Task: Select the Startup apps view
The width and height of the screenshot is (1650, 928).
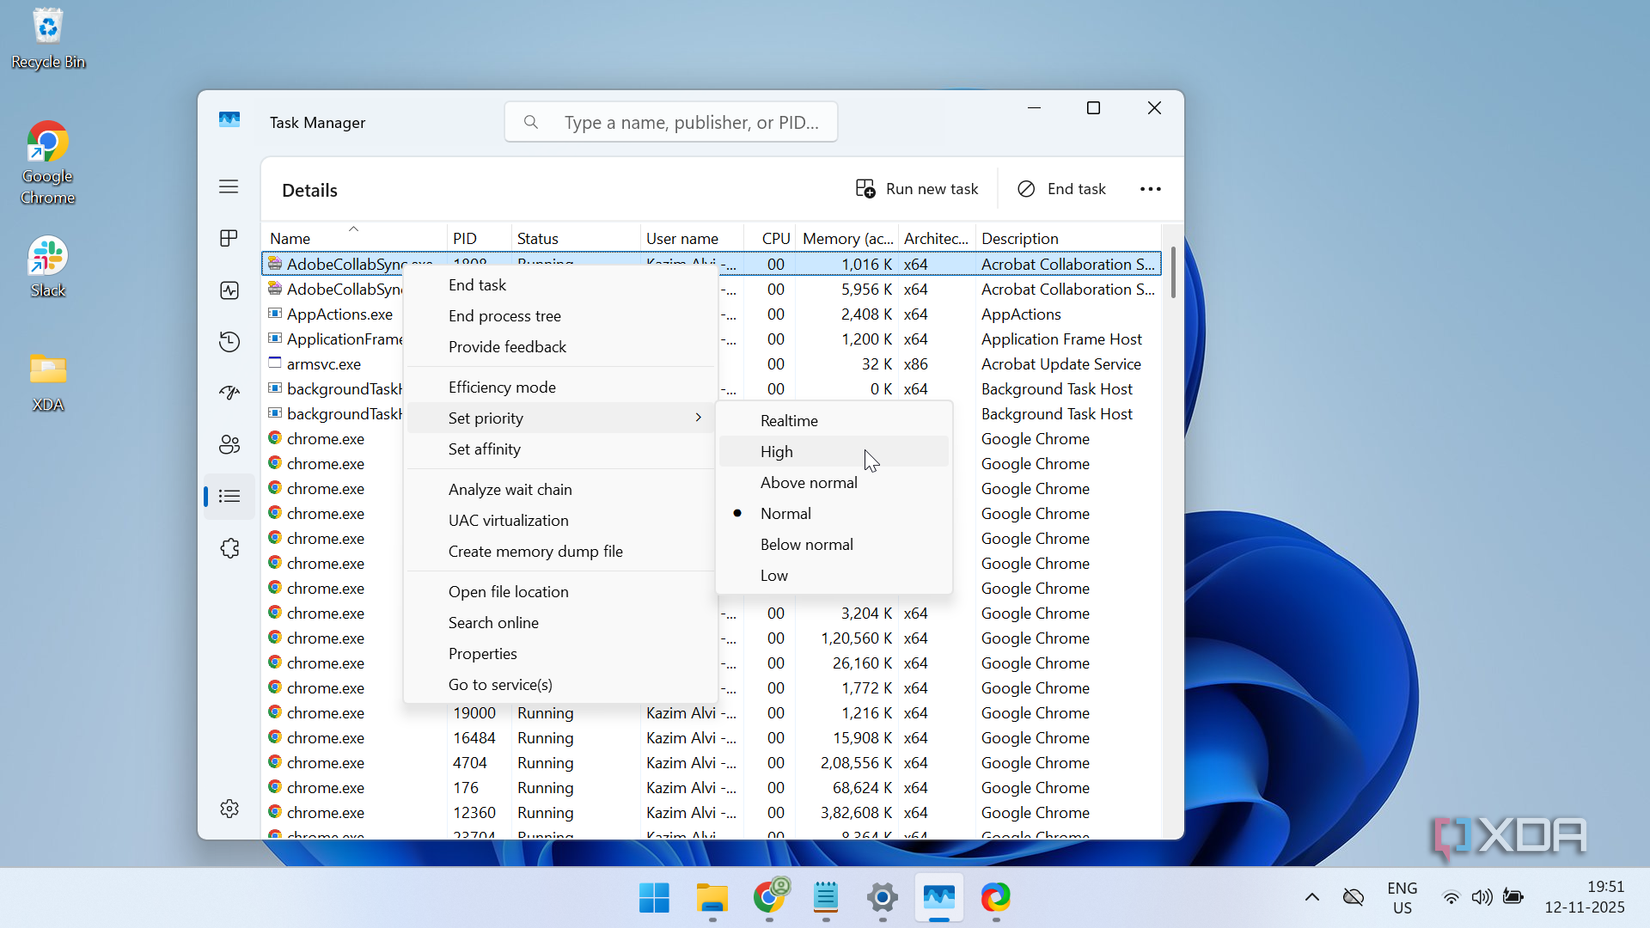Action: (229, 392)
